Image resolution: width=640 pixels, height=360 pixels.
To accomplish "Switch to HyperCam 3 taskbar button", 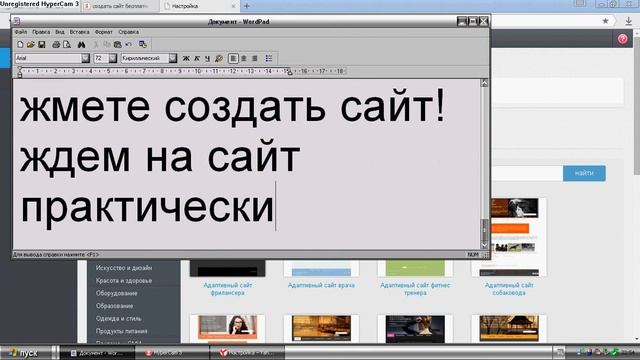I will [x=171, y=353].
